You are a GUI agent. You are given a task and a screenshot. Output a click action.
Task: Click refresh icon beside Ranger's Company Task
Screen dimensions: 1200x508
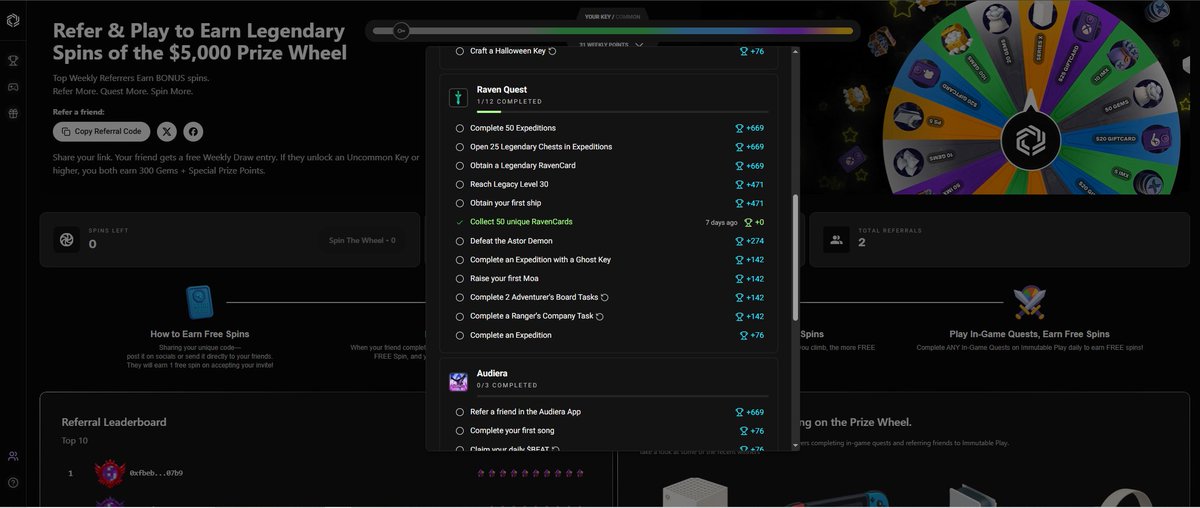pos(600,316)
